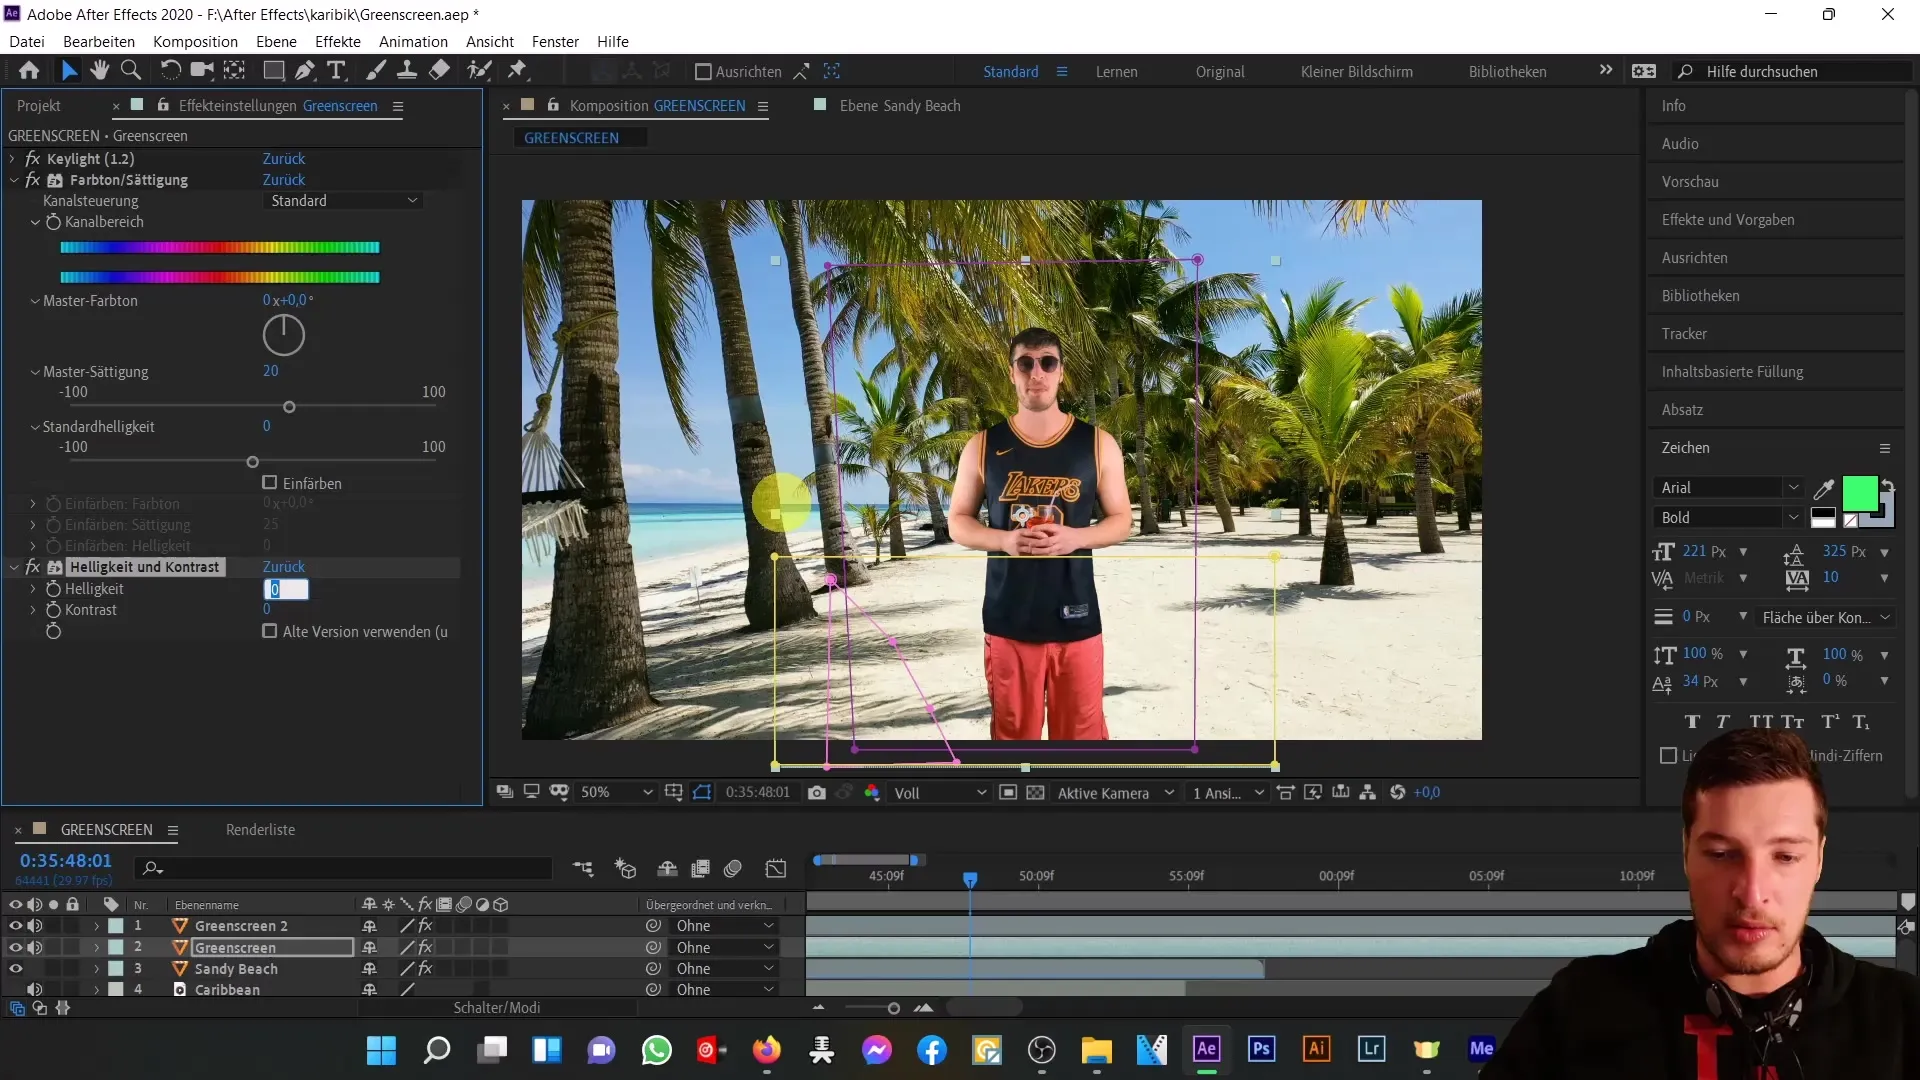Click the Effekte menu in menu bar

tap(338, 41)
